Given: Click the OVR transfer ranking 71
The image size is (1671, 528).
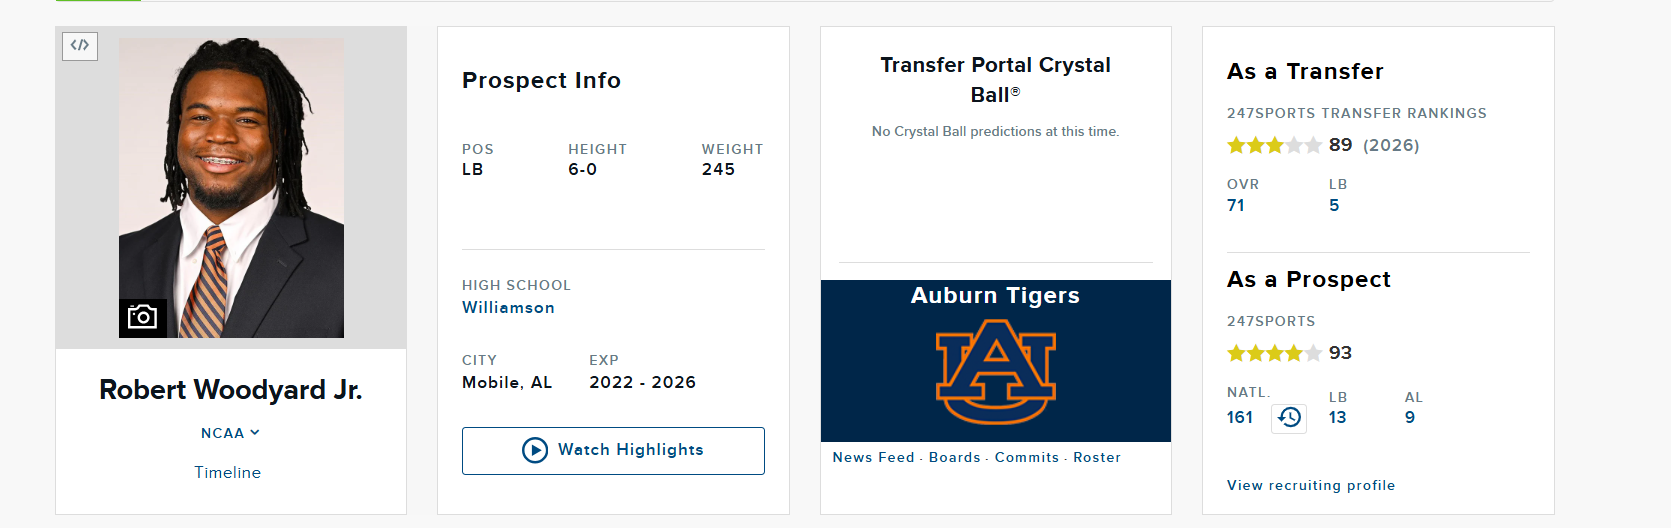Looking at the screenshot, I should point(1236,205).
